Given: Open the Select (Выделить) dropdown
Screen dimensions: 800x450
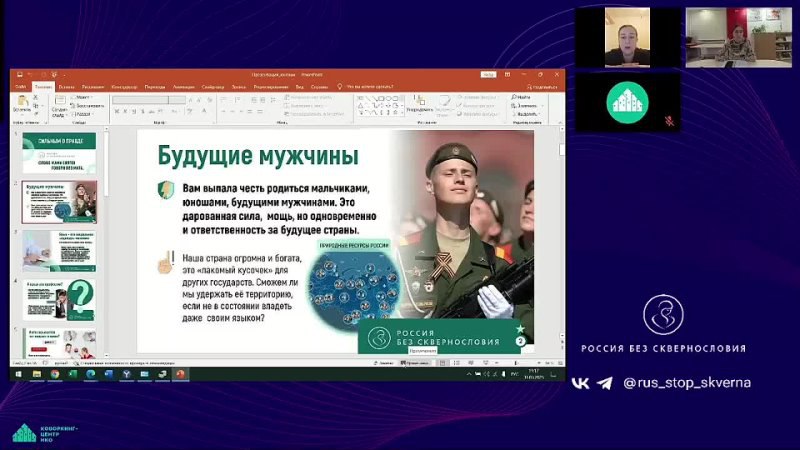Looking at the screenshot, I should pyautogui.click(x=526, y=114).
